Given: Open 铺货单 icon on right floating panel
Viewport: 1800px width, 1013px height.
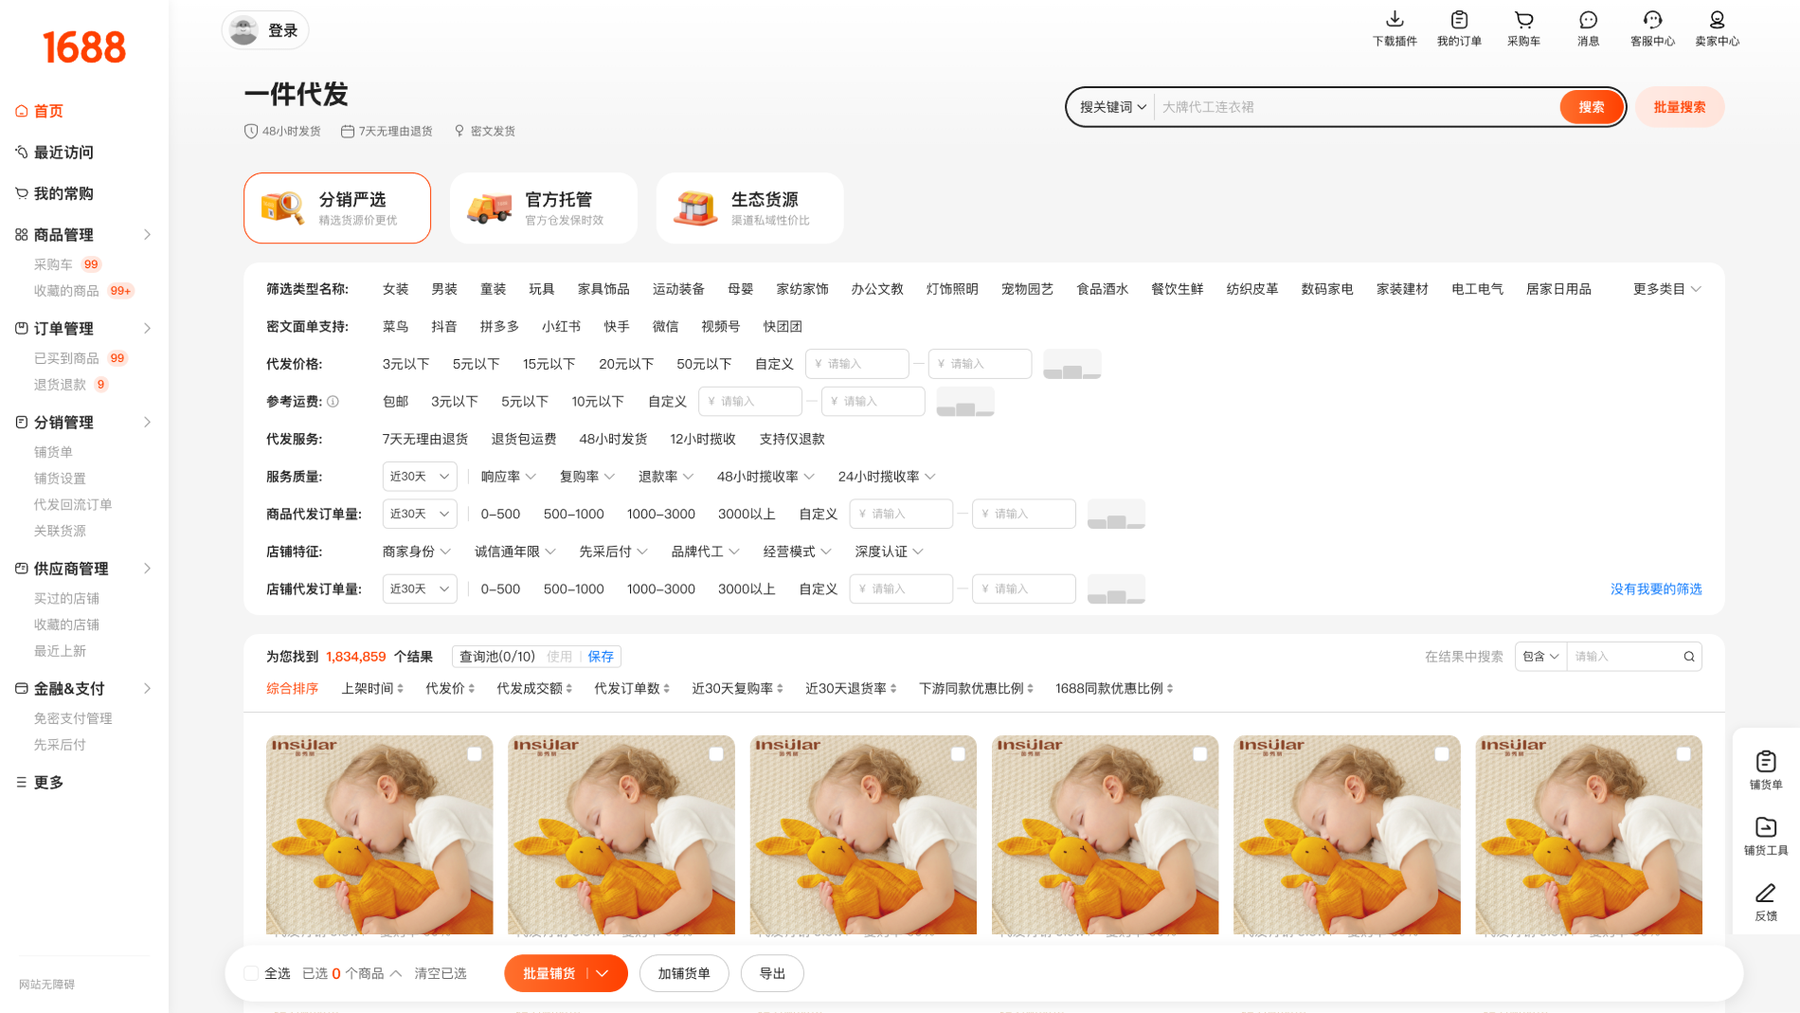Looking at the screenshot, I should (x=1766, y=761).
